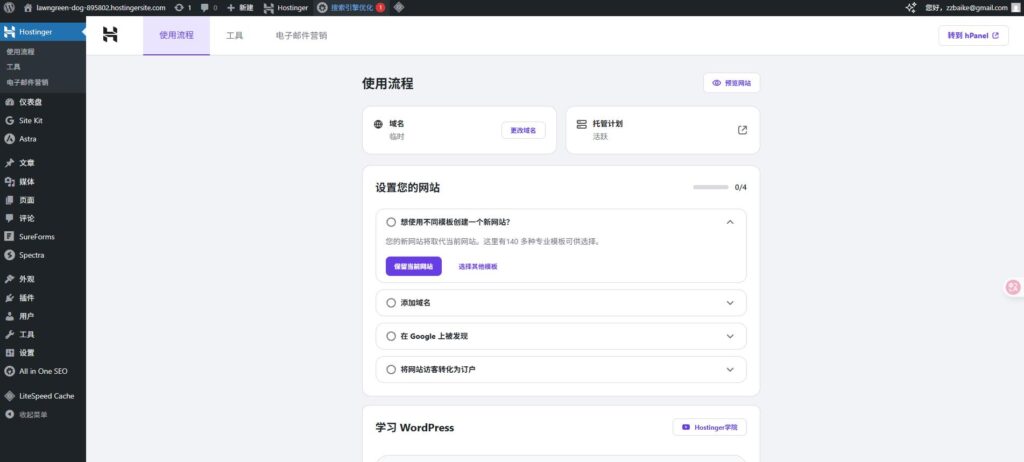The image size is (1024, 462).
Task: Click 保留当前网站 button
Action: [x=413, y=267]
